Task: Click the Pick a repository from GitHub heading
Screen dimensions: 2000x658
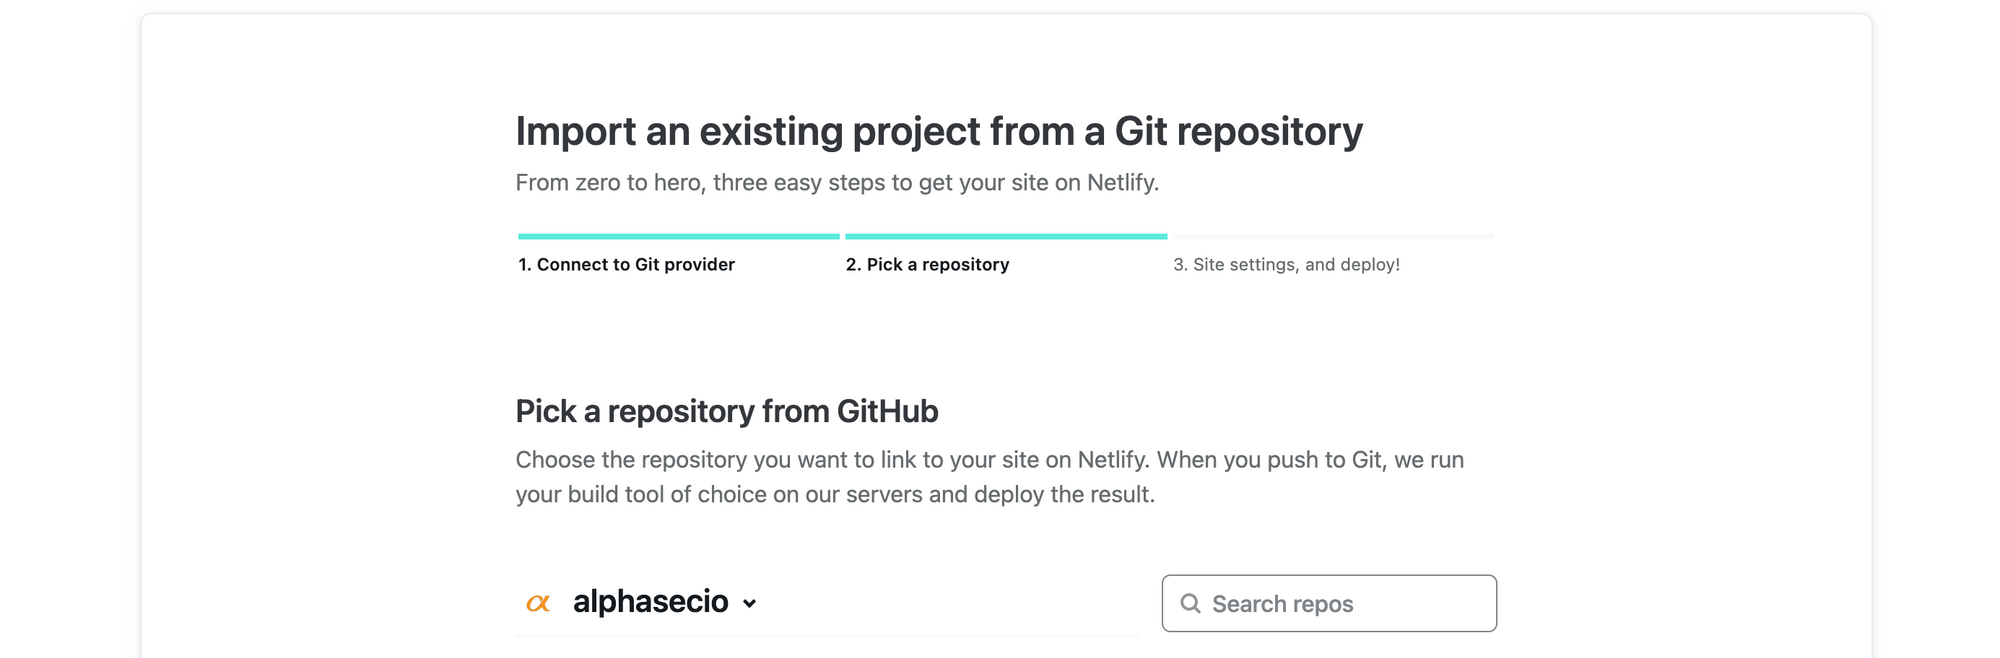Action: (x=727, y=410)
